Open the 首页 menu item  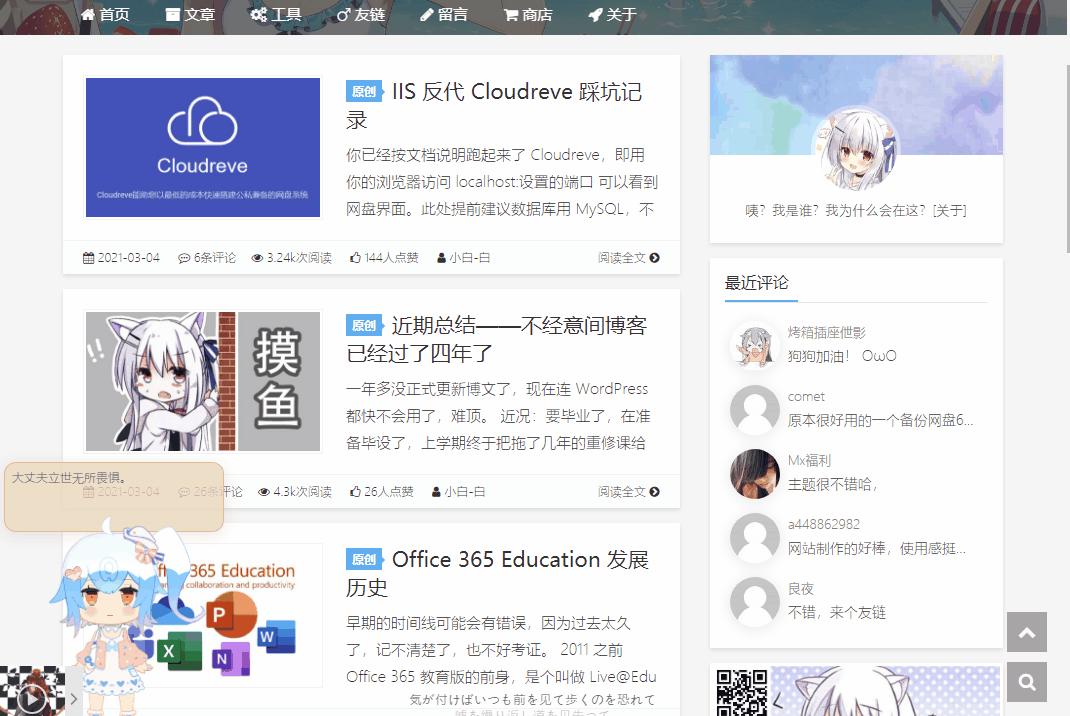(x=104, y=15)
